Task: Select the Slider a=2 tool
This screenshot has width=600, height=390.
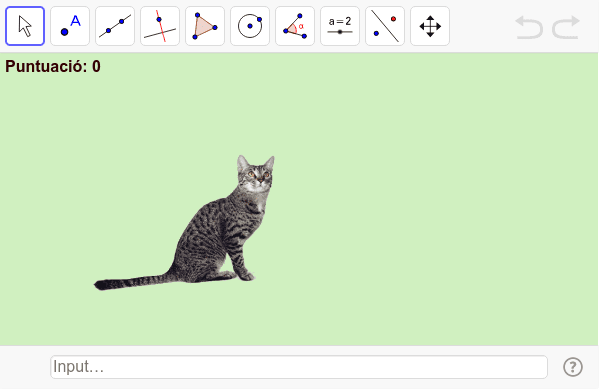Action: [340, 26]
